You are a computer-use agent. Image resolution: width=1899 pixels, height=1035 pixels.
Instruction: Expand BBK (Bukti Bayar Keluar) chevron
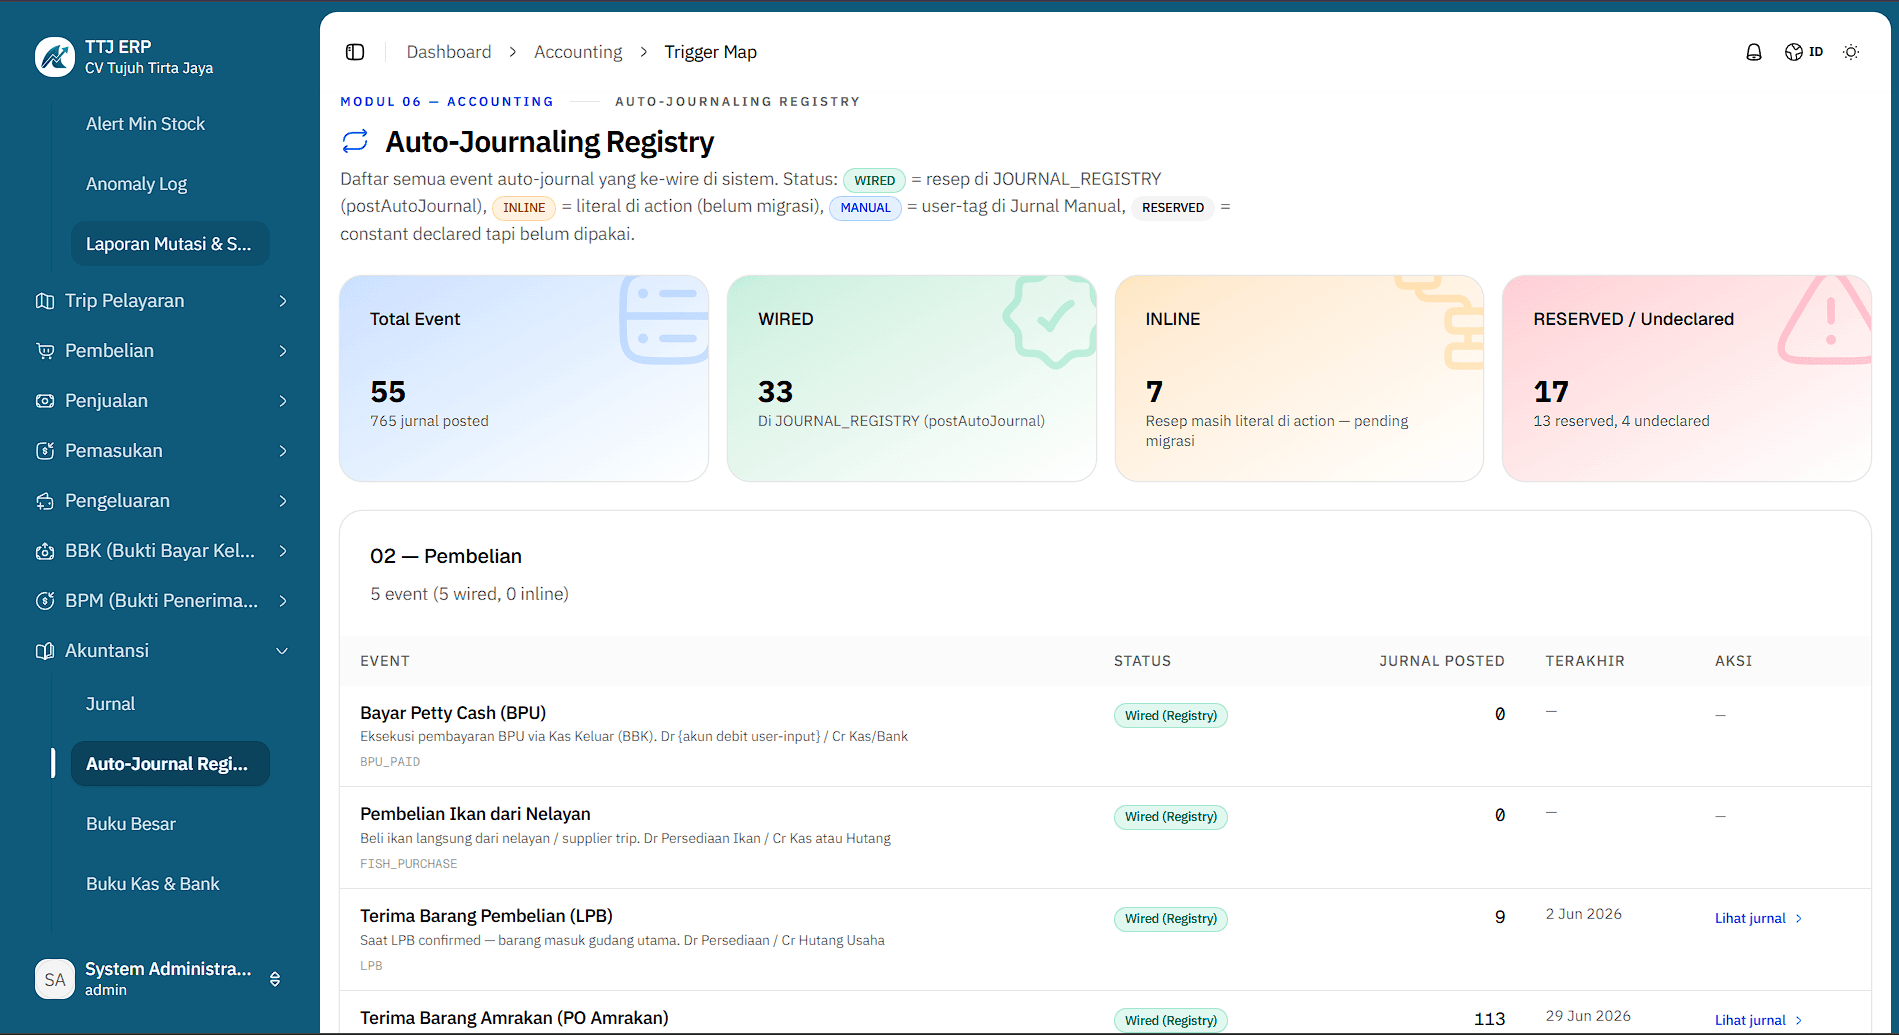tap(283, 551)
